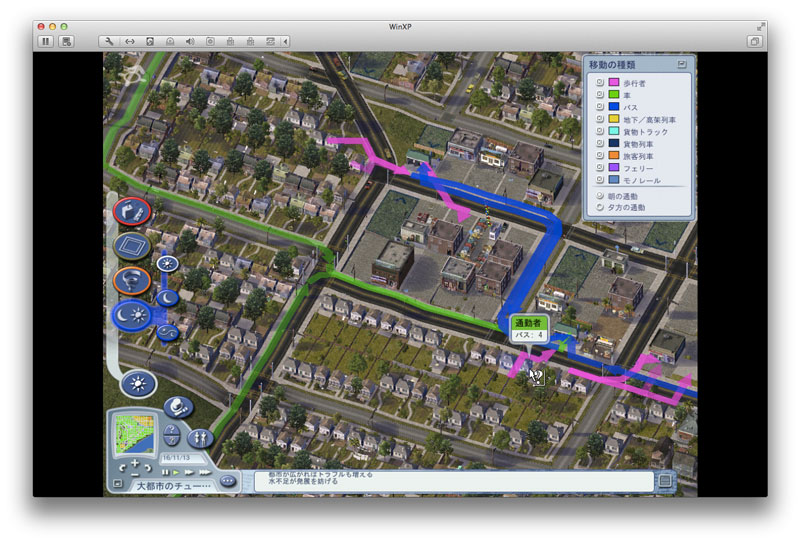Click the orange 旅客列車 swatch
800x542 pixels.
pyautogui.click(x=614, y=155)
